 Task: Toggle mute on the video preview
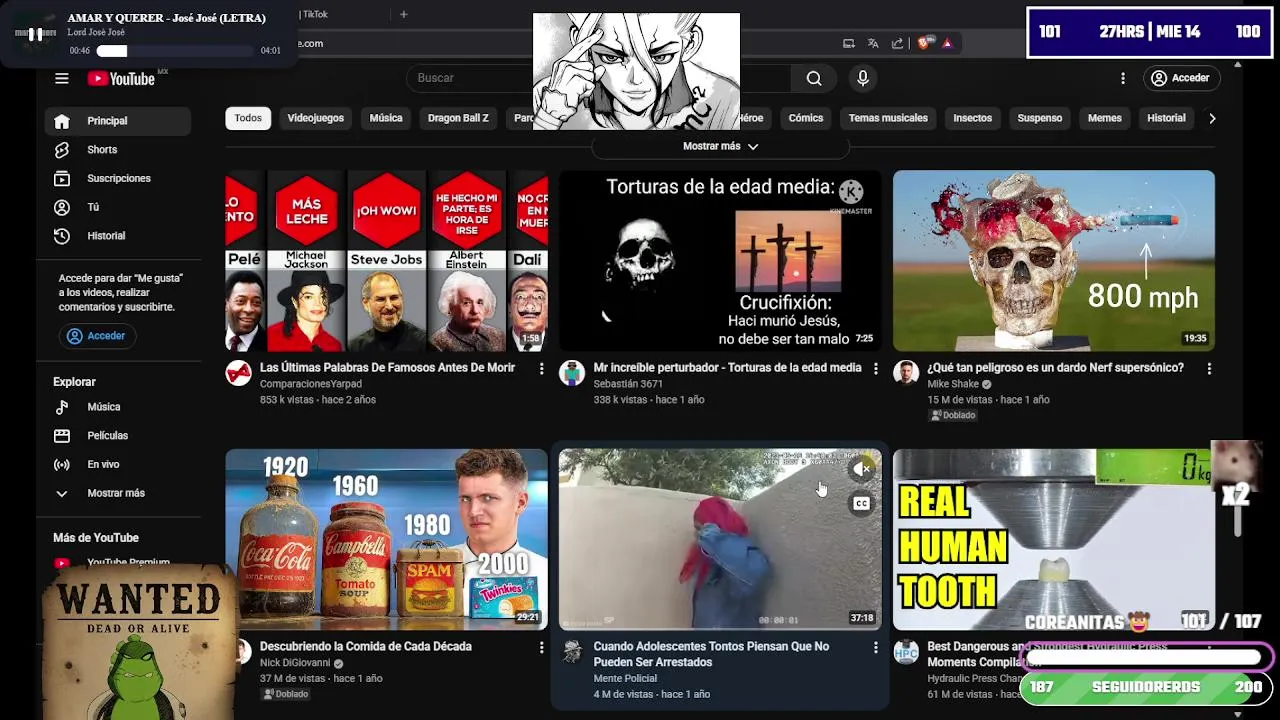click(x=862, y=468)
